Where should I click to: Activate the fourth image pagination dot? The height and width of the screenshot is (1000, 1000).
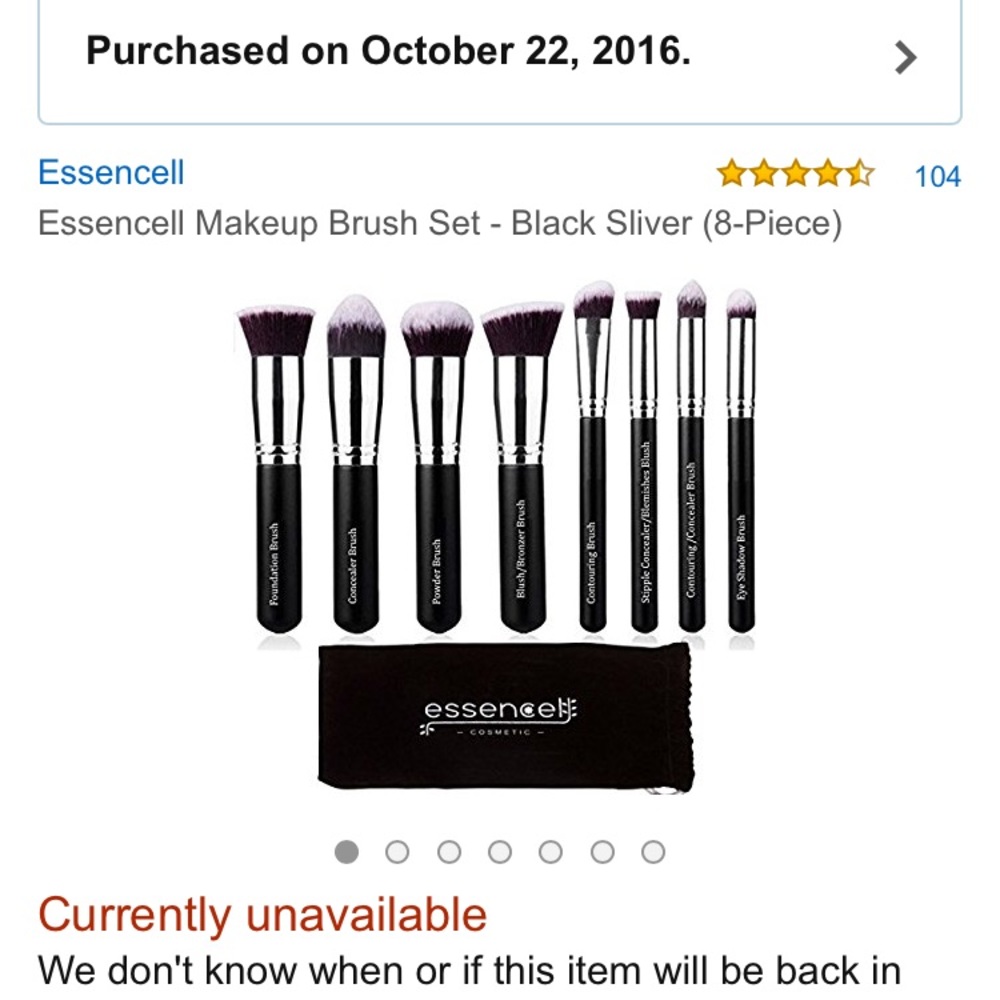point(497,851)
